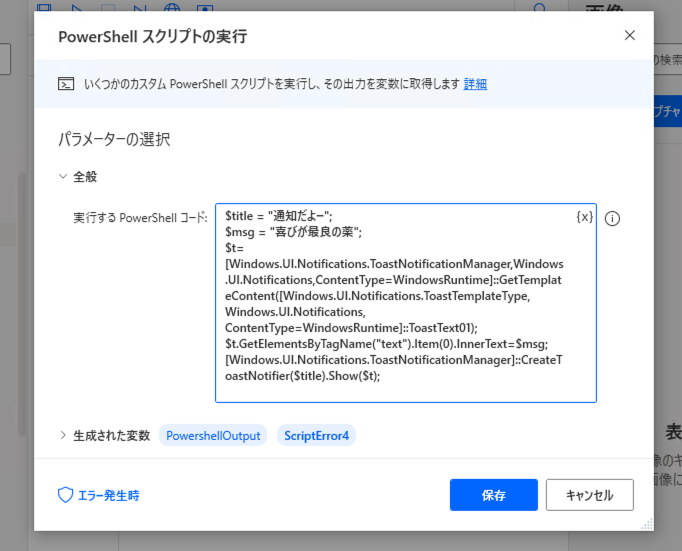Viewport: 682px width, 551px height.
Task: Click the $title code line text
Action: pyautogui.click(x=279, y=216)
